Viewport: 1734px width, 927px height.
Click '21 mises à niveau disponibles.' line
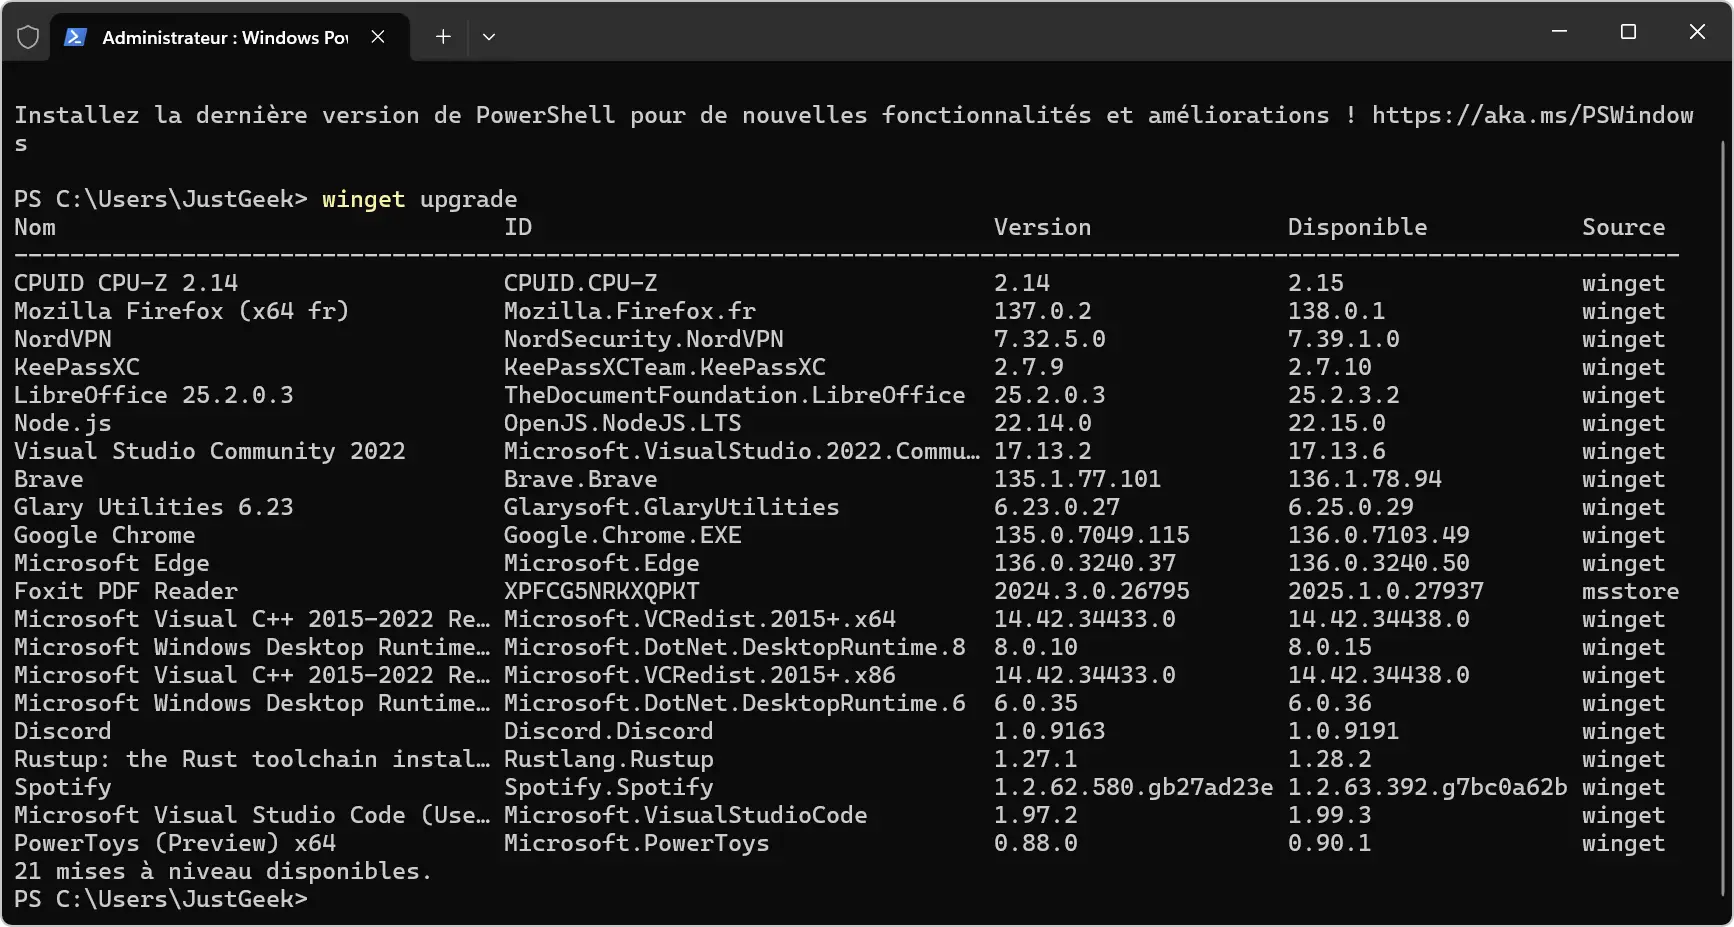coord(223,871)
